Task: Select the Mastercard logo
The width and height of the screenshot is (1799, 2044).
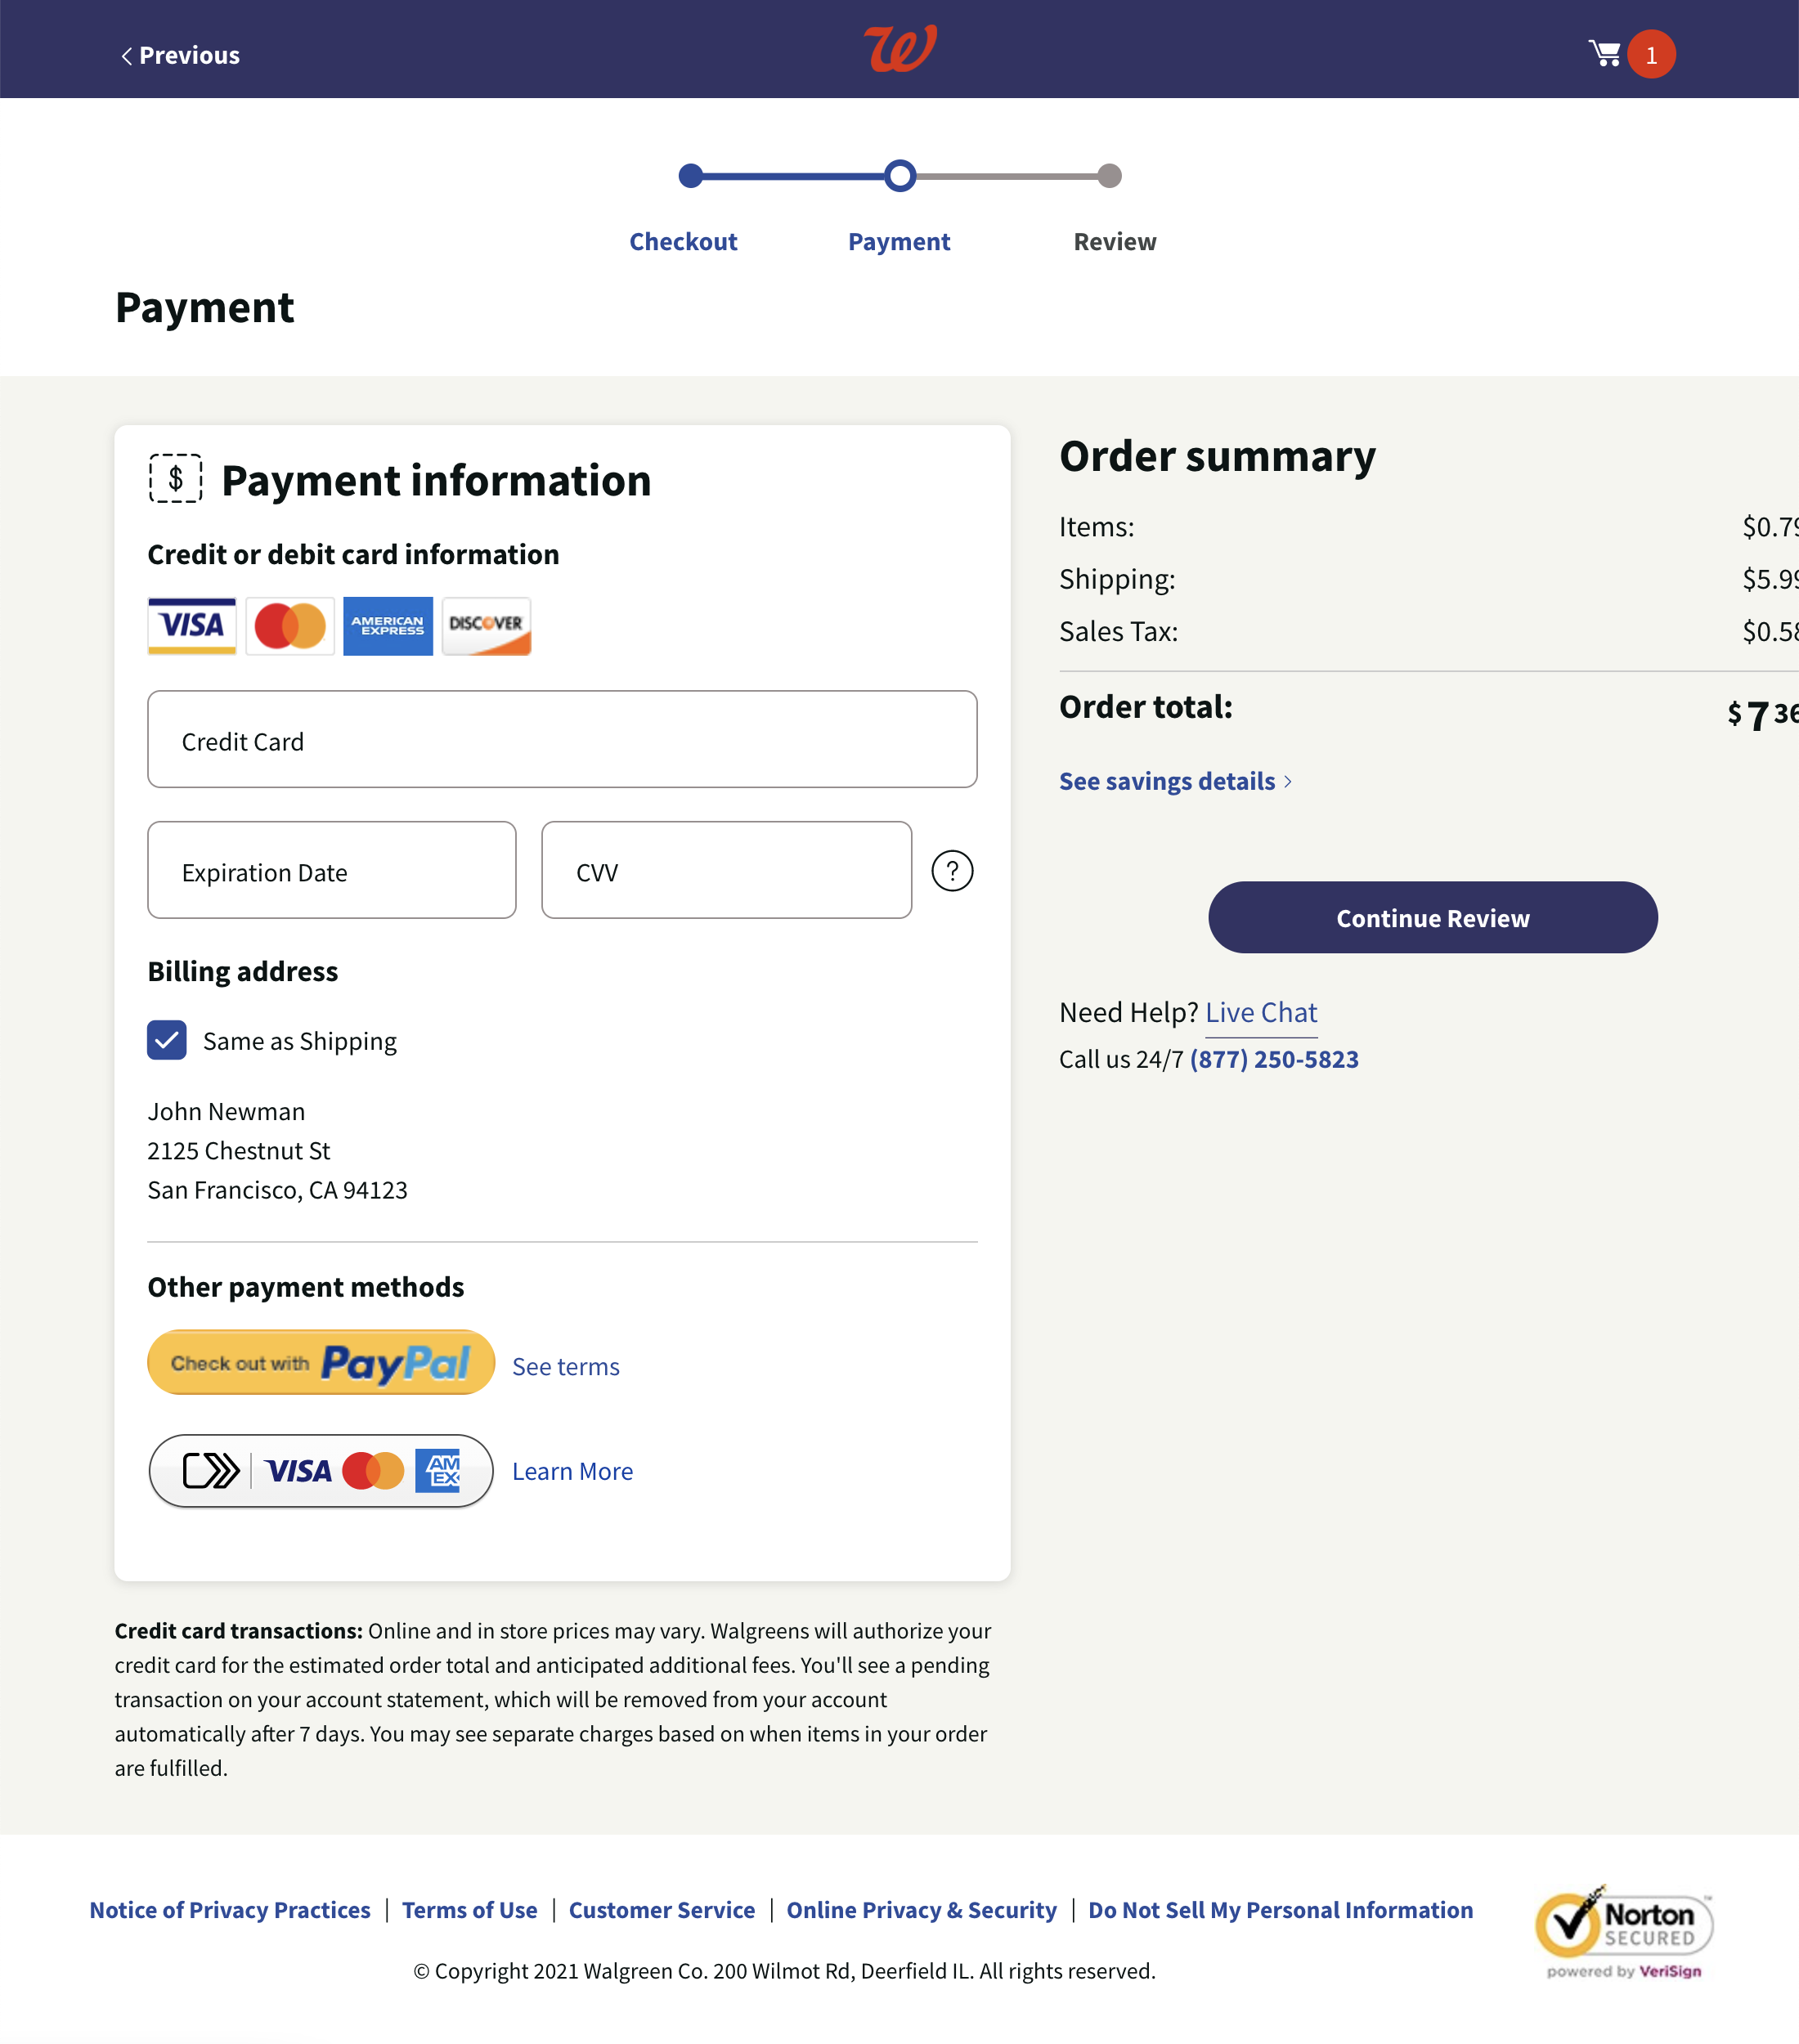Action: tap(289, 626)
